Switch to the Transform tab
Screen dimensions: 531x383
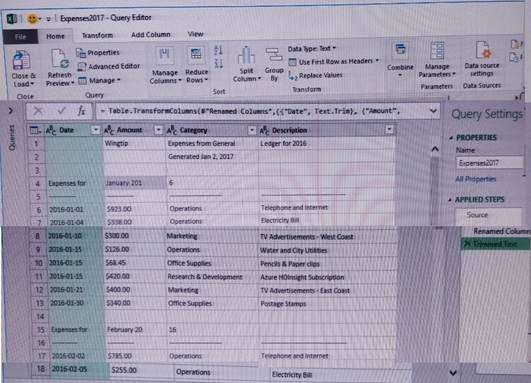tap(98, 35)
